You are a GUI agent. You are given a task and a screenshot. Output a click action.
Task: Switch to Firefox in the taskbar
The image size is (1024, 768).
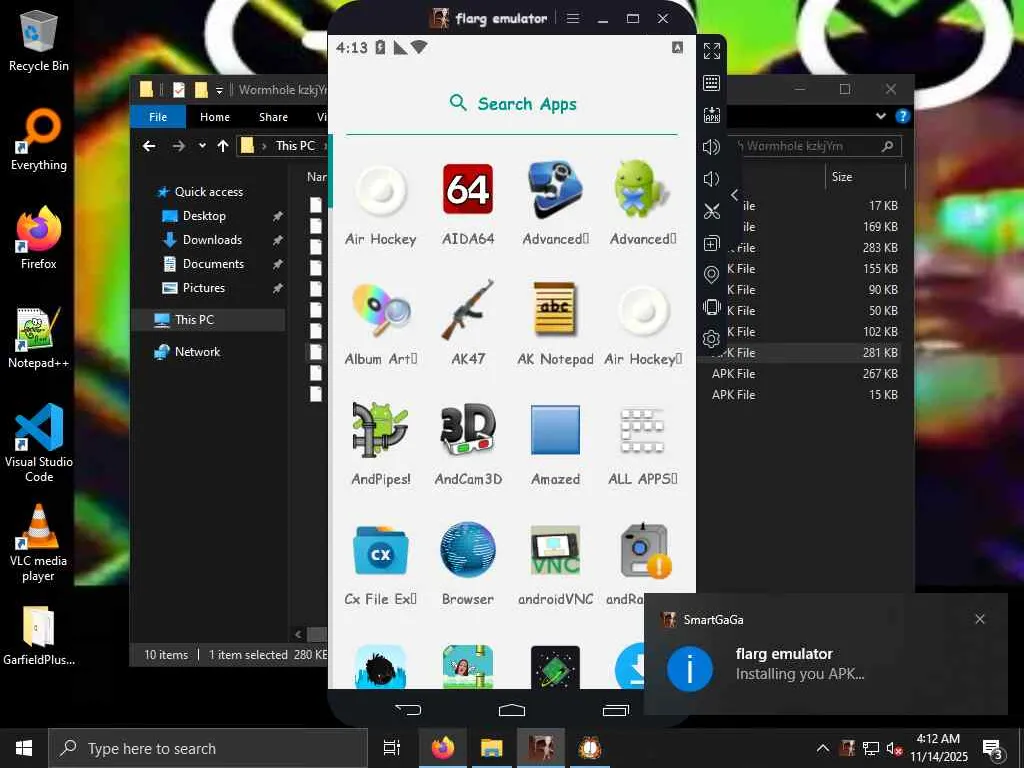point(443,748)
